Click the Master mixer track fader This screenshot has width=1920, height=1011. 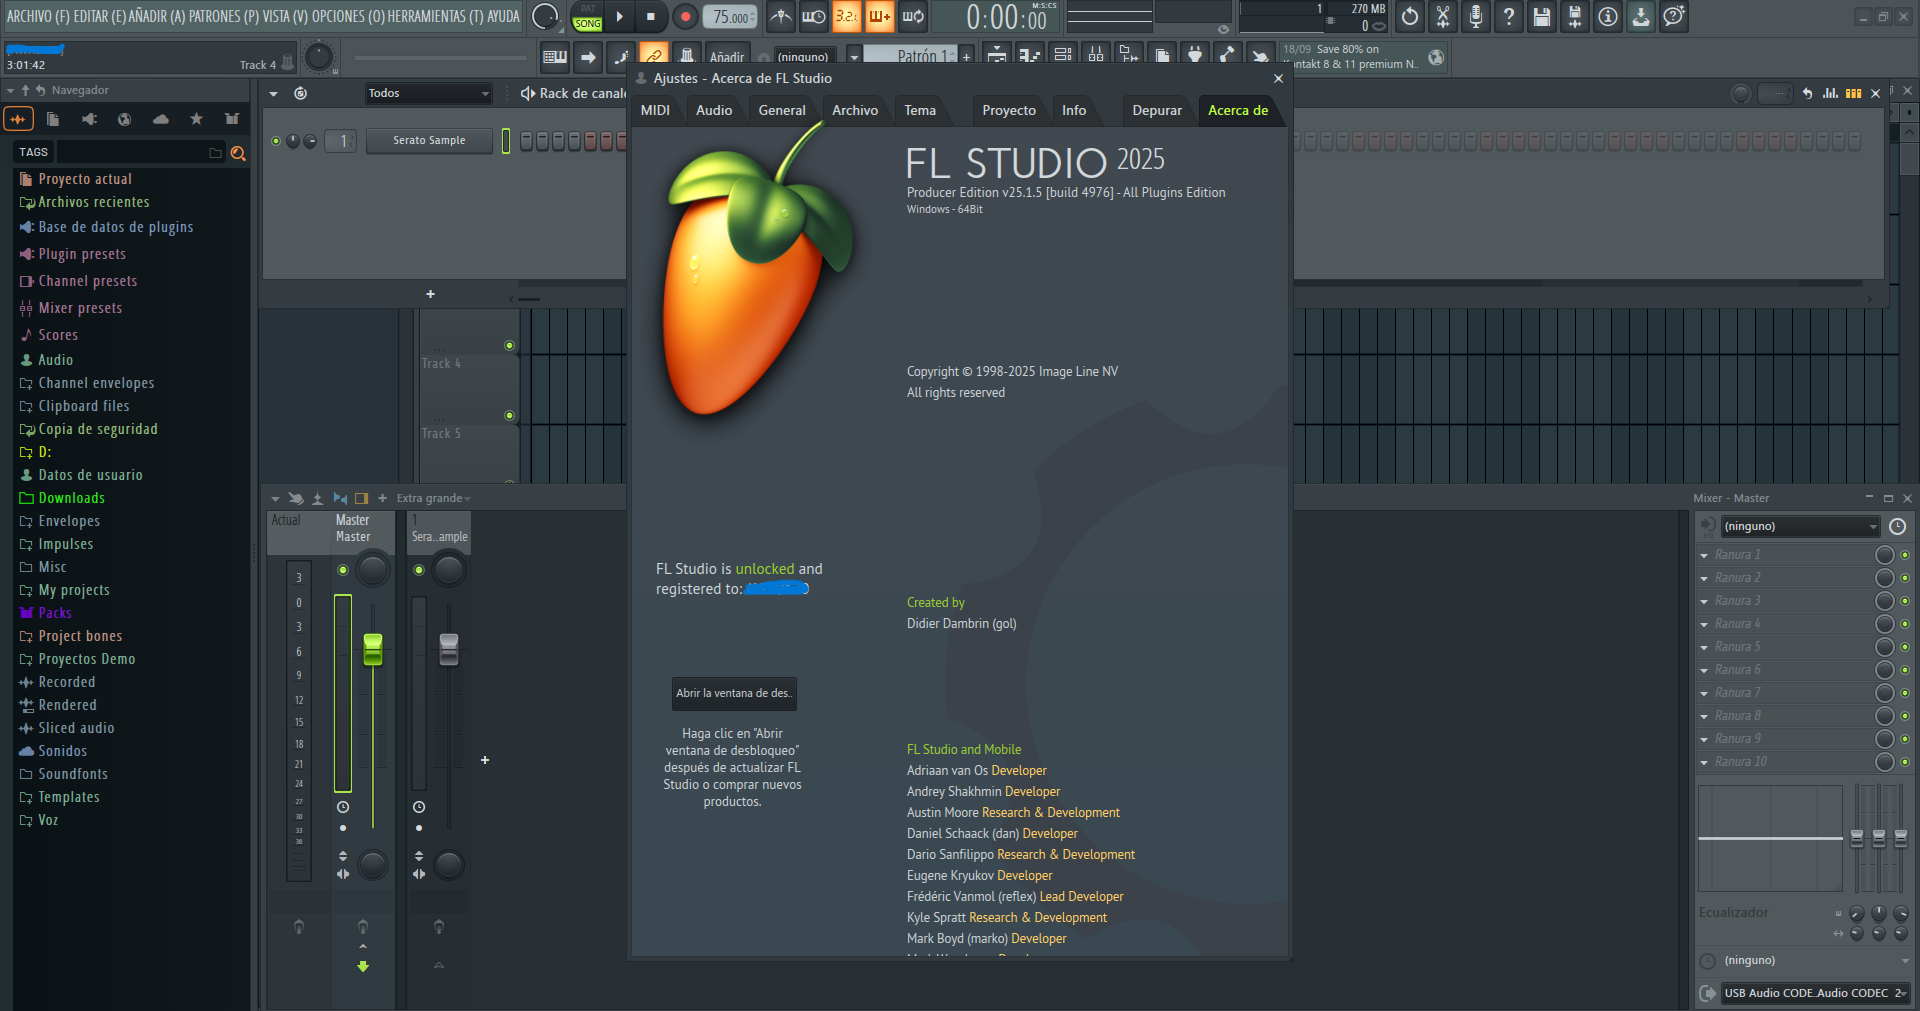point(373,649)
